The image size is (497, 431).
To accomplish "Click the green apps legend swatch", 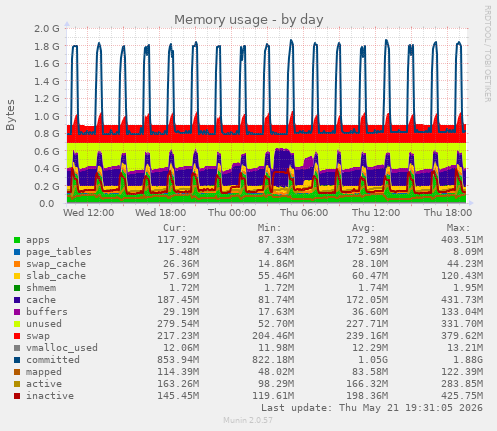I will [17, 240].
